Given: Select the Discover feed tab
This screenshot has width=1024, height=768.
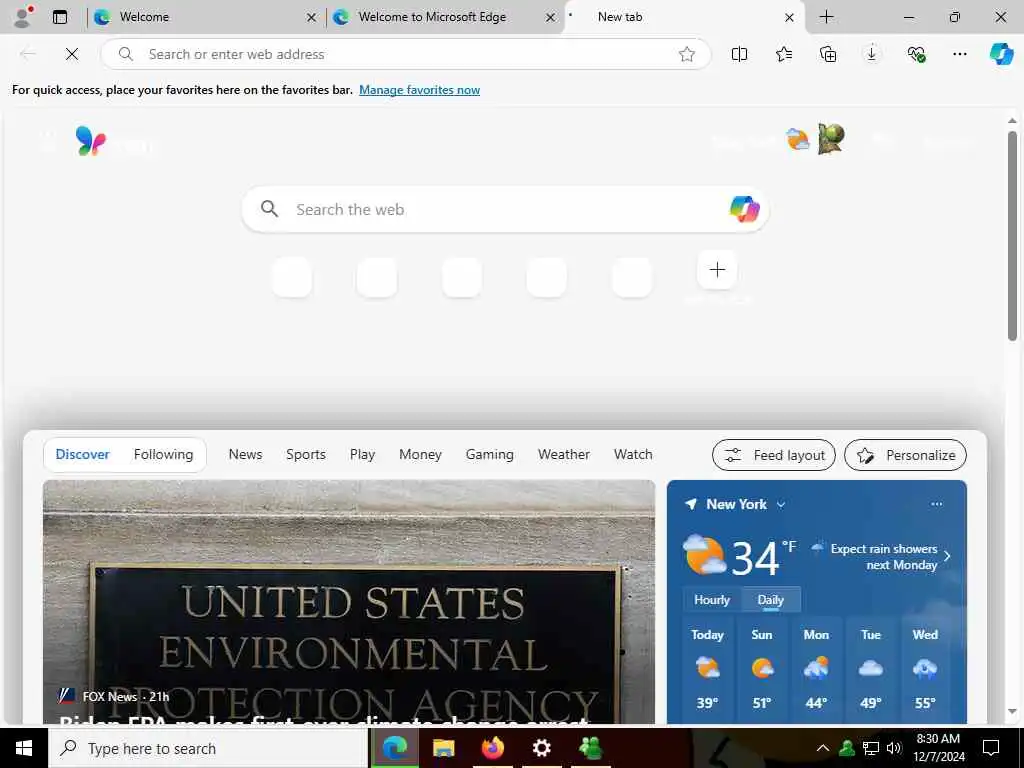Looking at the screenshot, I should 82,455.
